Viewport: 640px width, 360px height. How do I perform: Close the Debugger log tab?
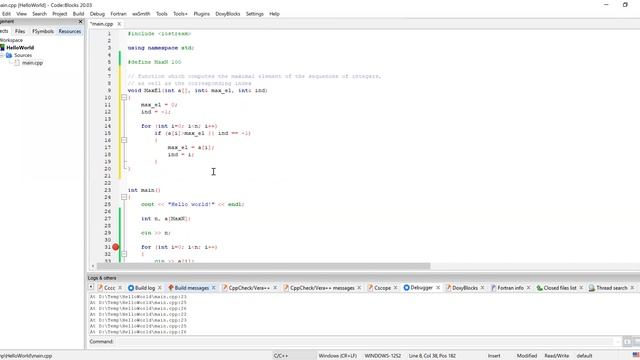tap(438, 288)
